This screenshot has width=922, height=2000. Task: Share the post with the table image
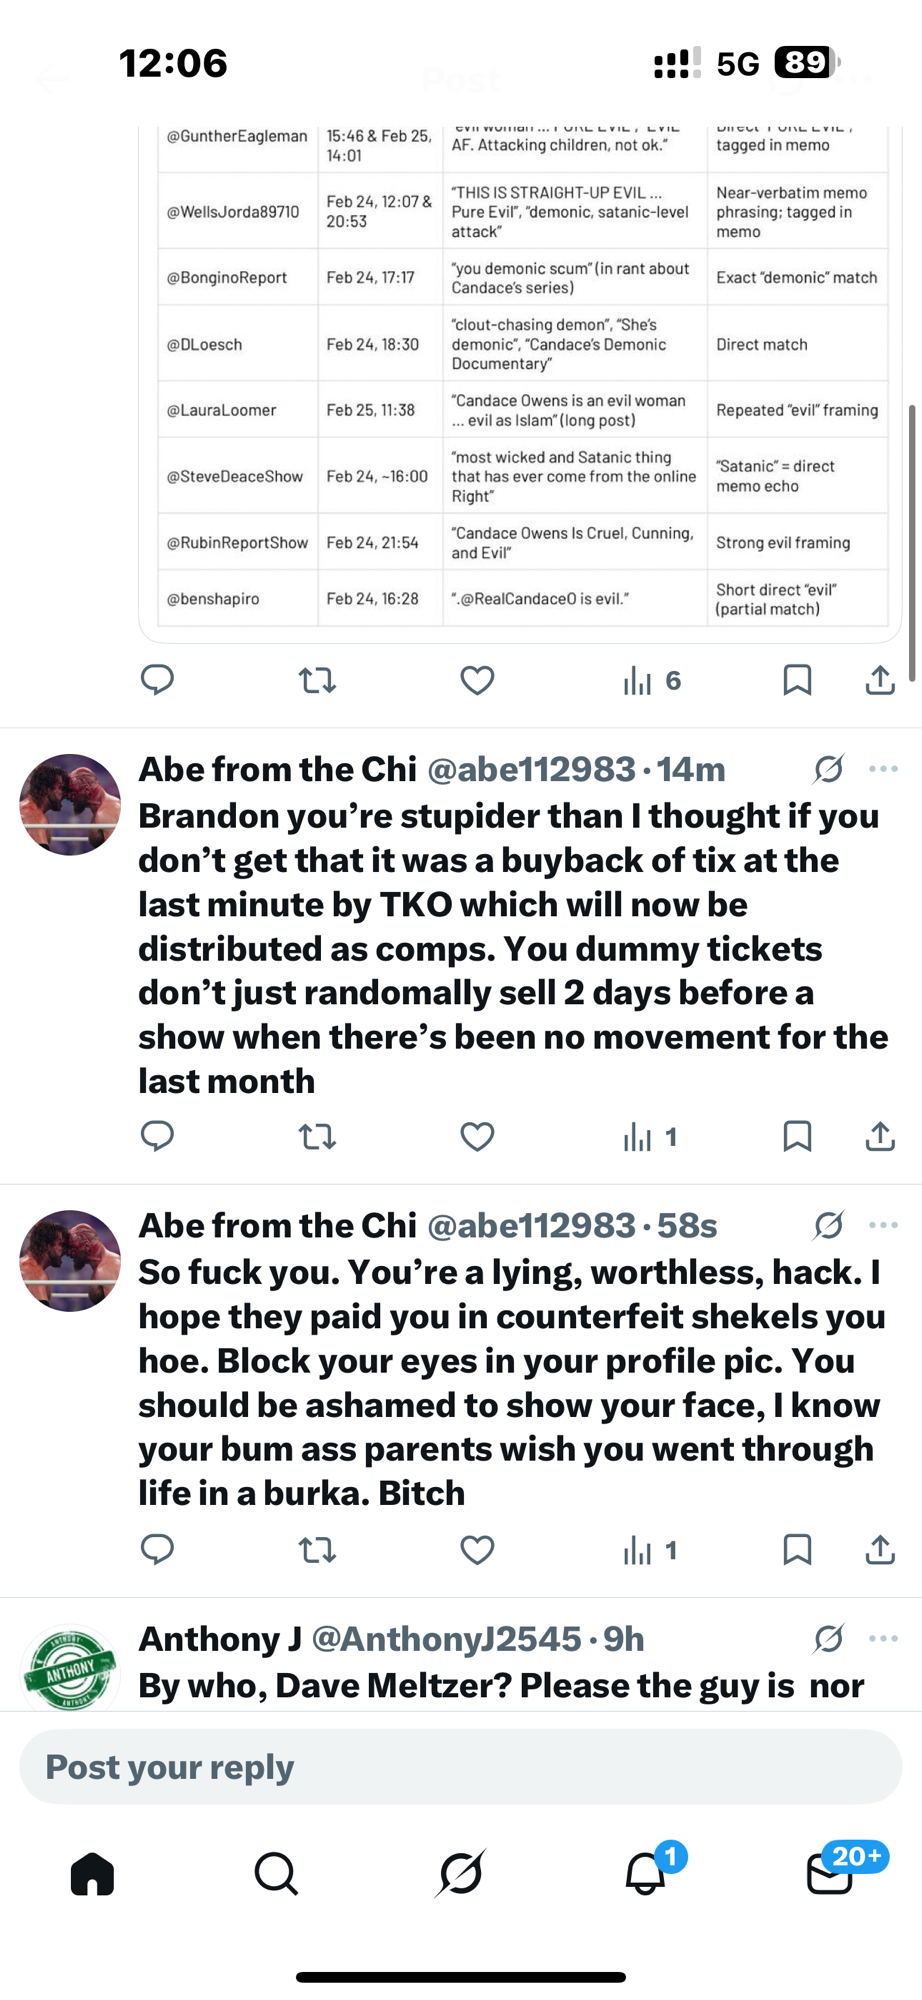pyautogui.click(x=880, y=681)
